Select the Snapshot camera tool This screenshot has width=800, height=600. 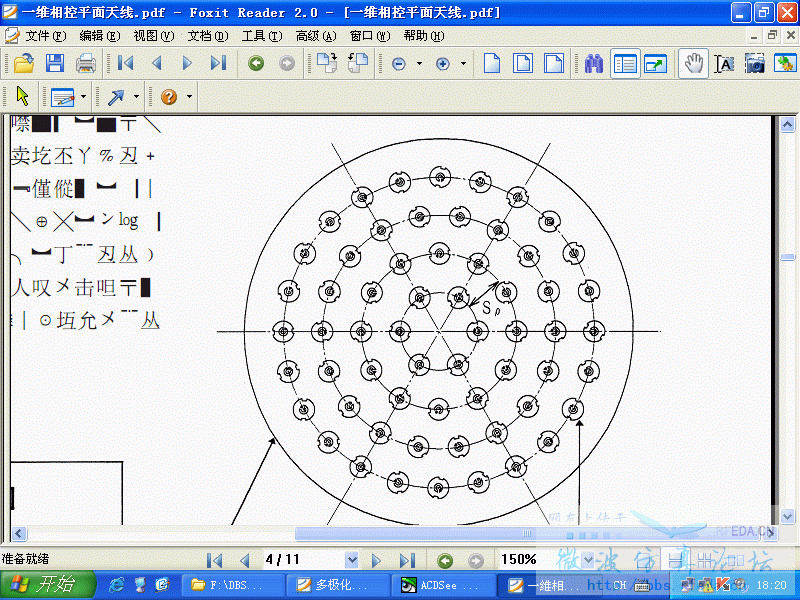(755, 64)
